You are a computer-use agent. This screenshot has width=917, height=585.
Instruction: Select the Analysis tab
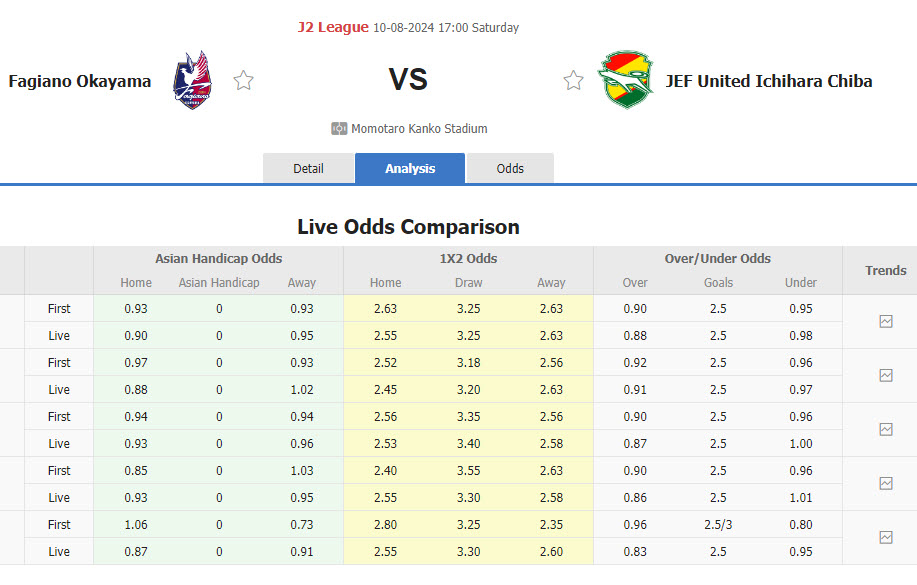point(410,169)
